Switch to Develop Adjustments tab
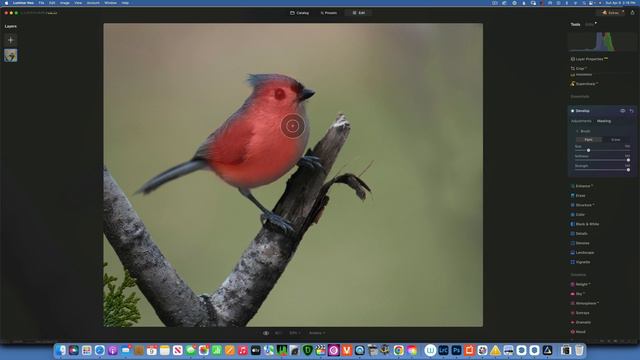Image resolution: width=640 pixels, height=360 pixels. [x=581, y=121]
